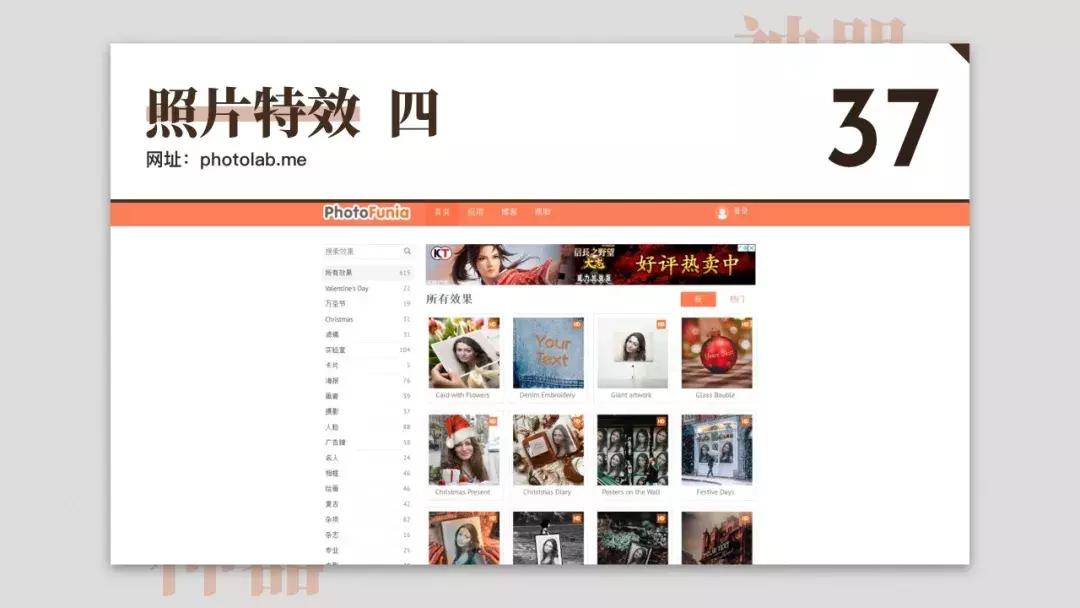Viewport: 1080px width, 608px height.
Task: Open the third header nav item, 博客
Action: pyautogui.click(x=509, y=212)
